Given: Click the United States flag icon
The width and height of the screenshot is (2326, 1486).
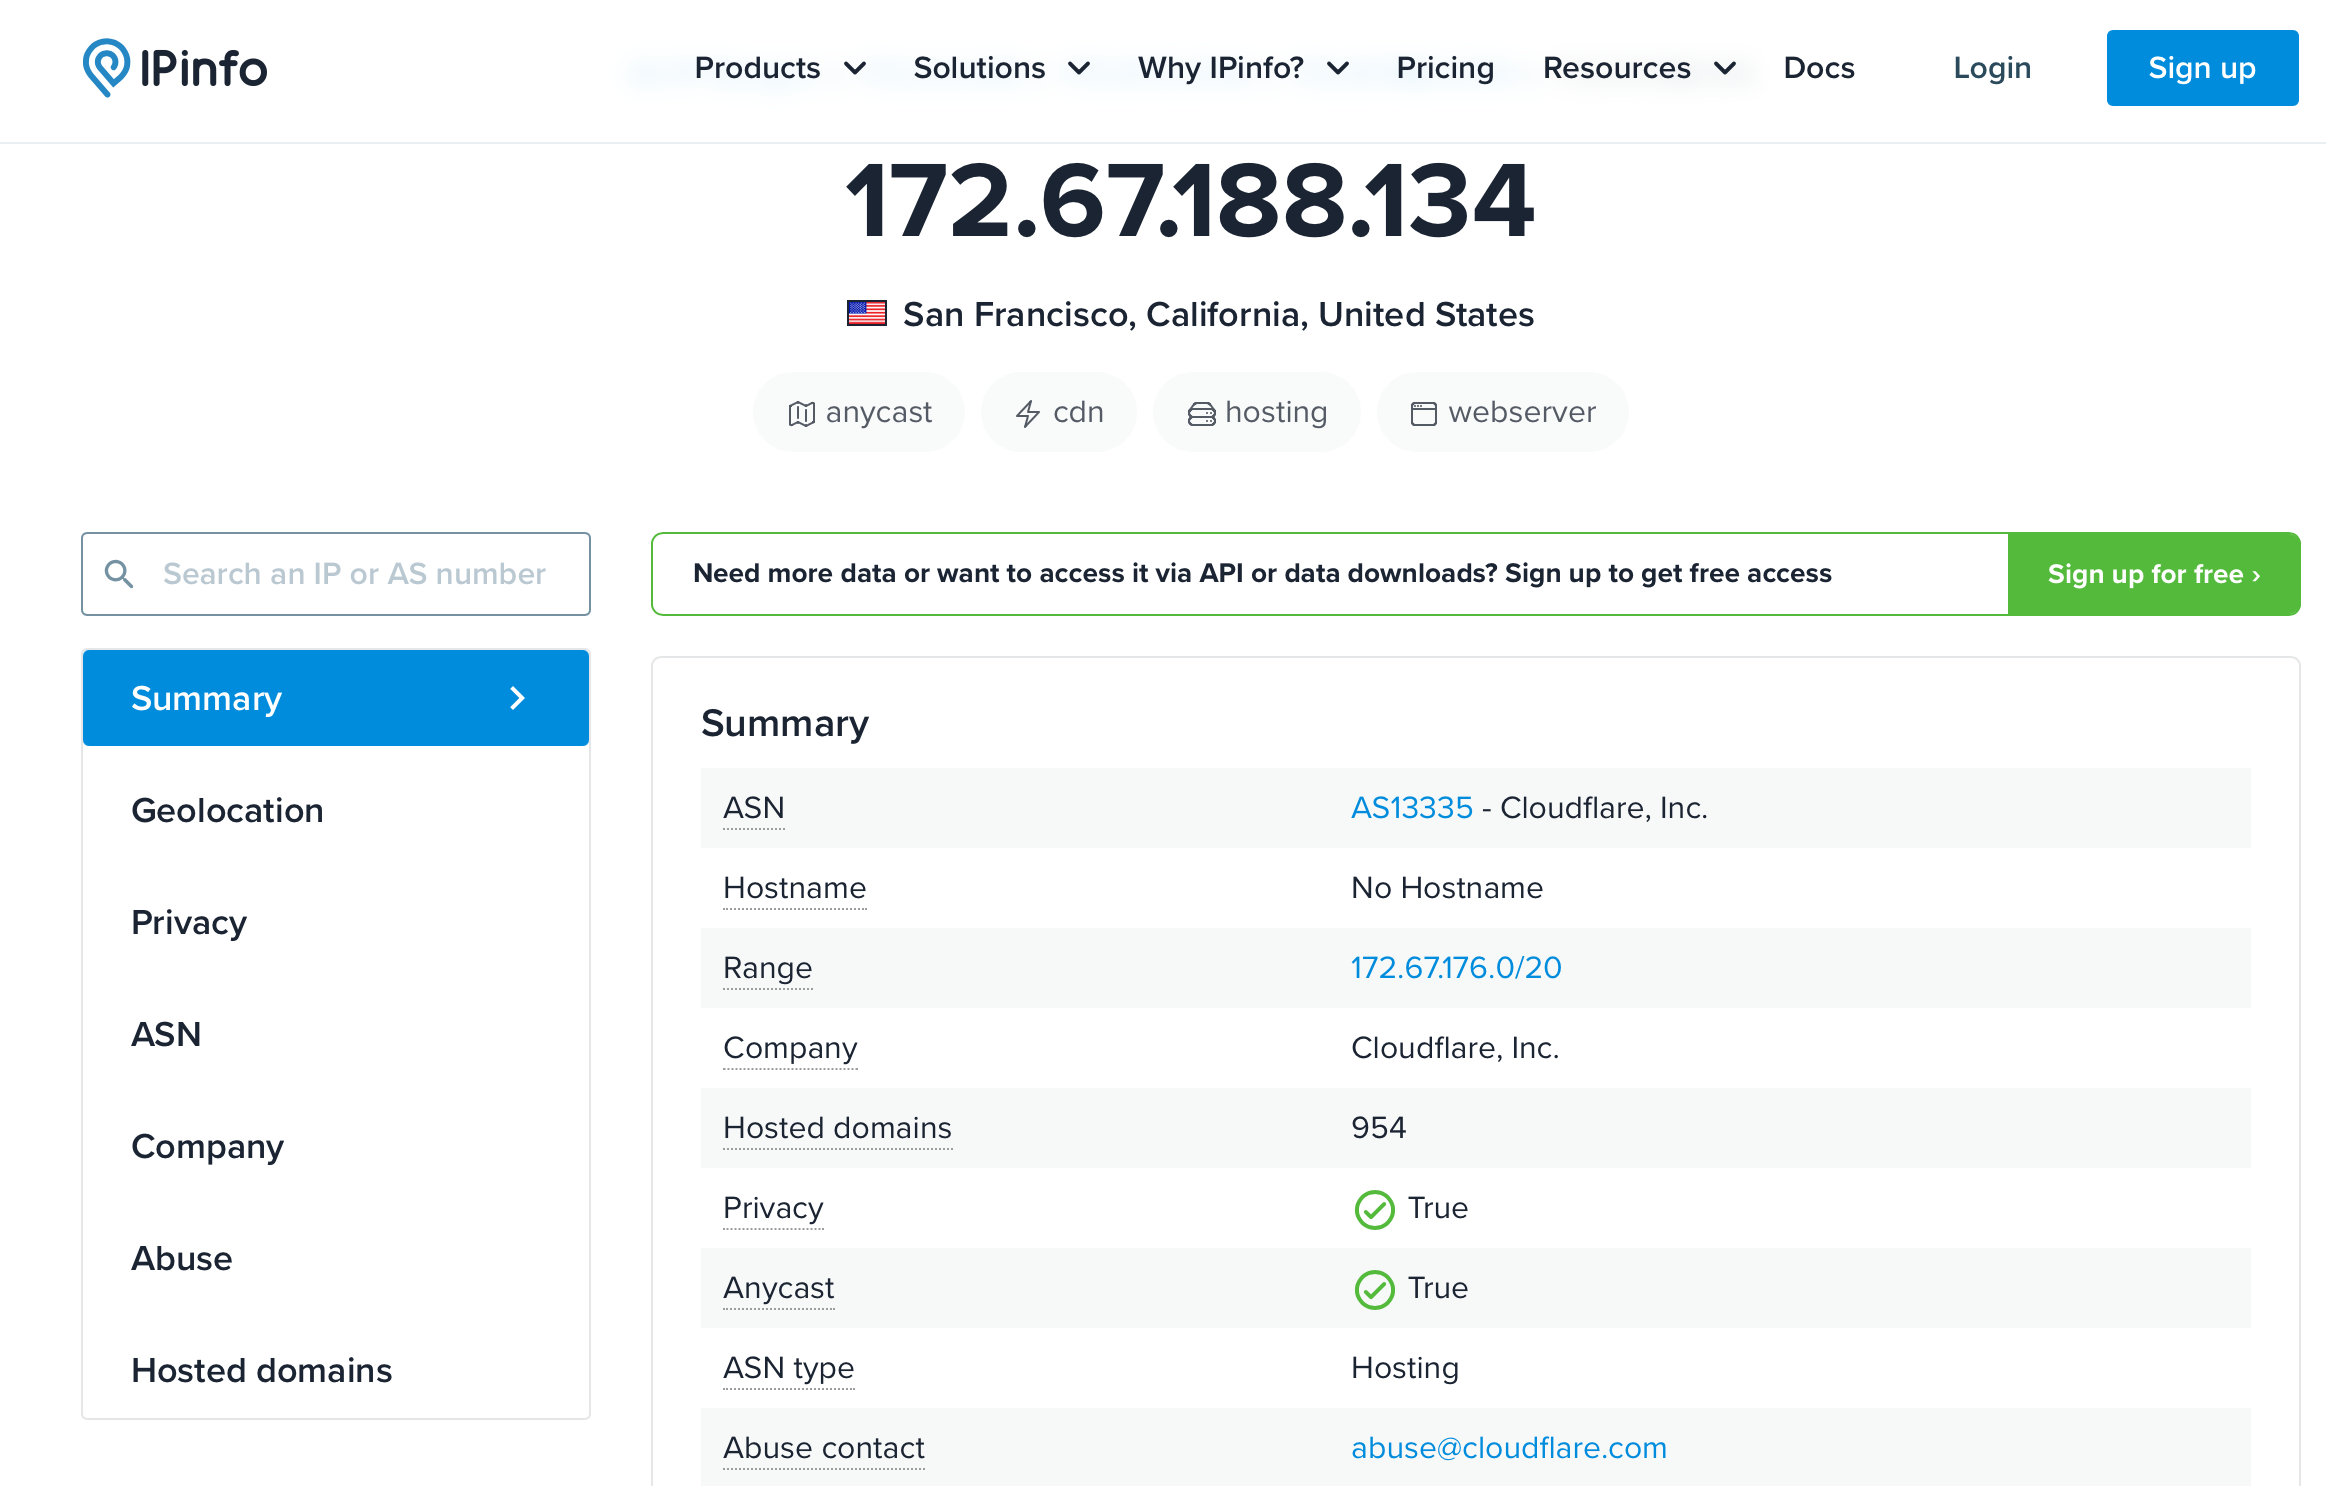Looking at the screenshot, I should (x=866, y=314).
